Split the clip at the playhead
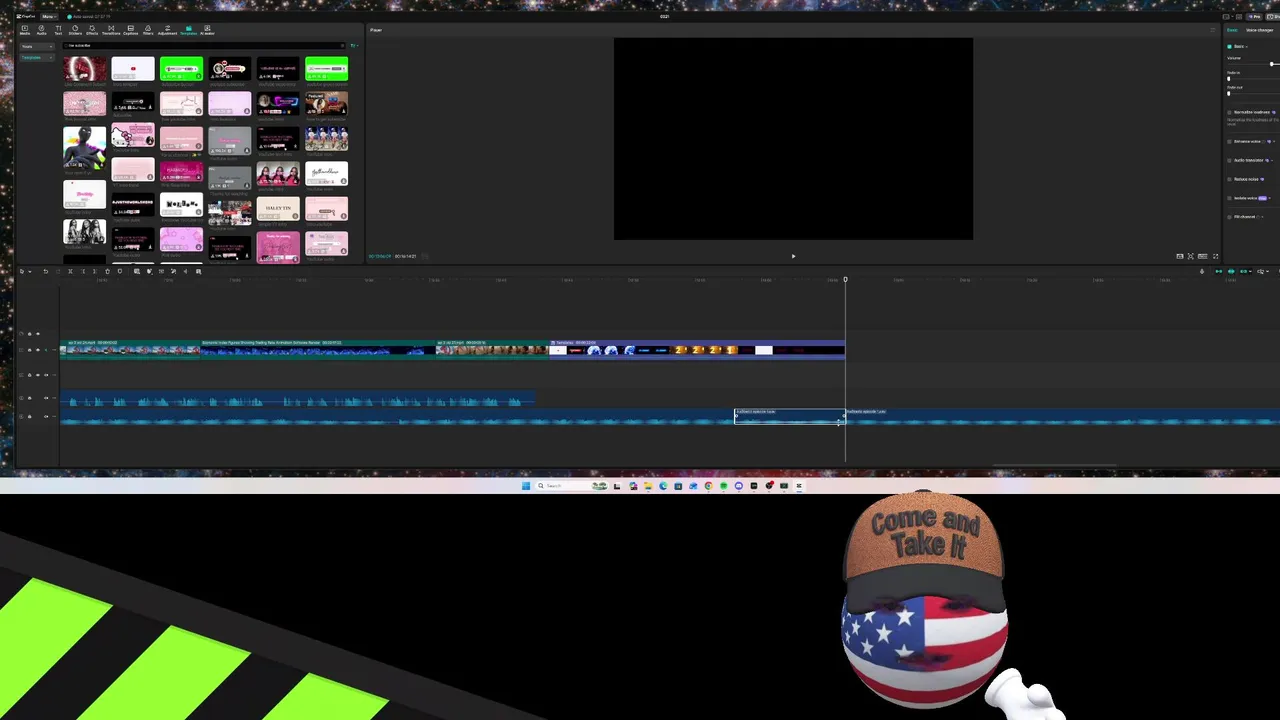 [70, 271]
